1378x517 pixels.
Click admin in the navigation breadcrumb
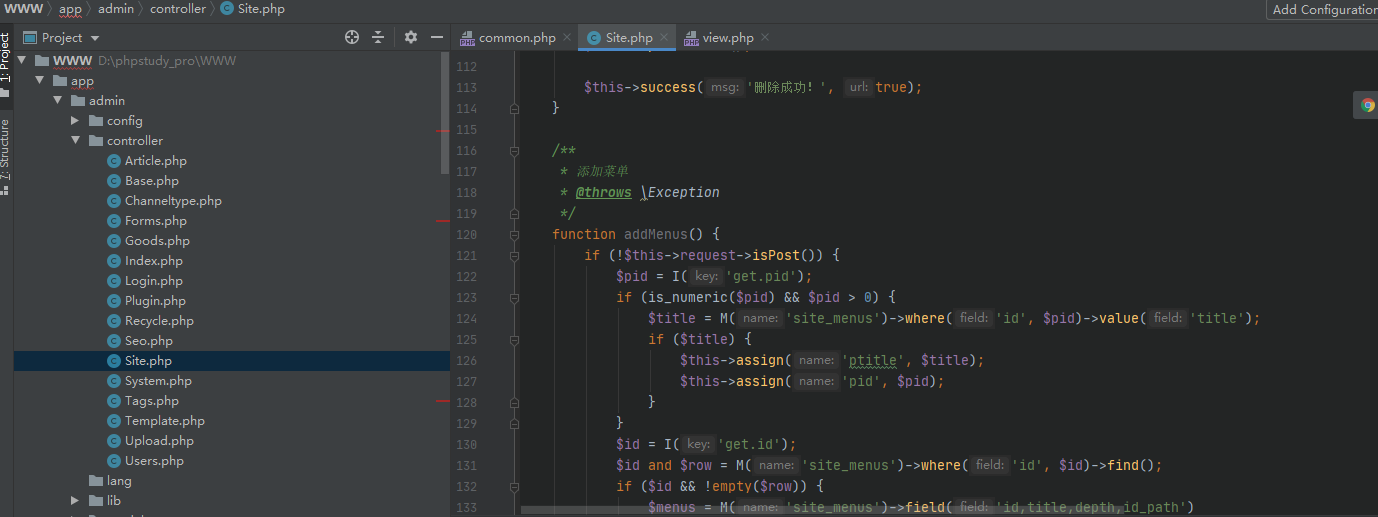116,9
